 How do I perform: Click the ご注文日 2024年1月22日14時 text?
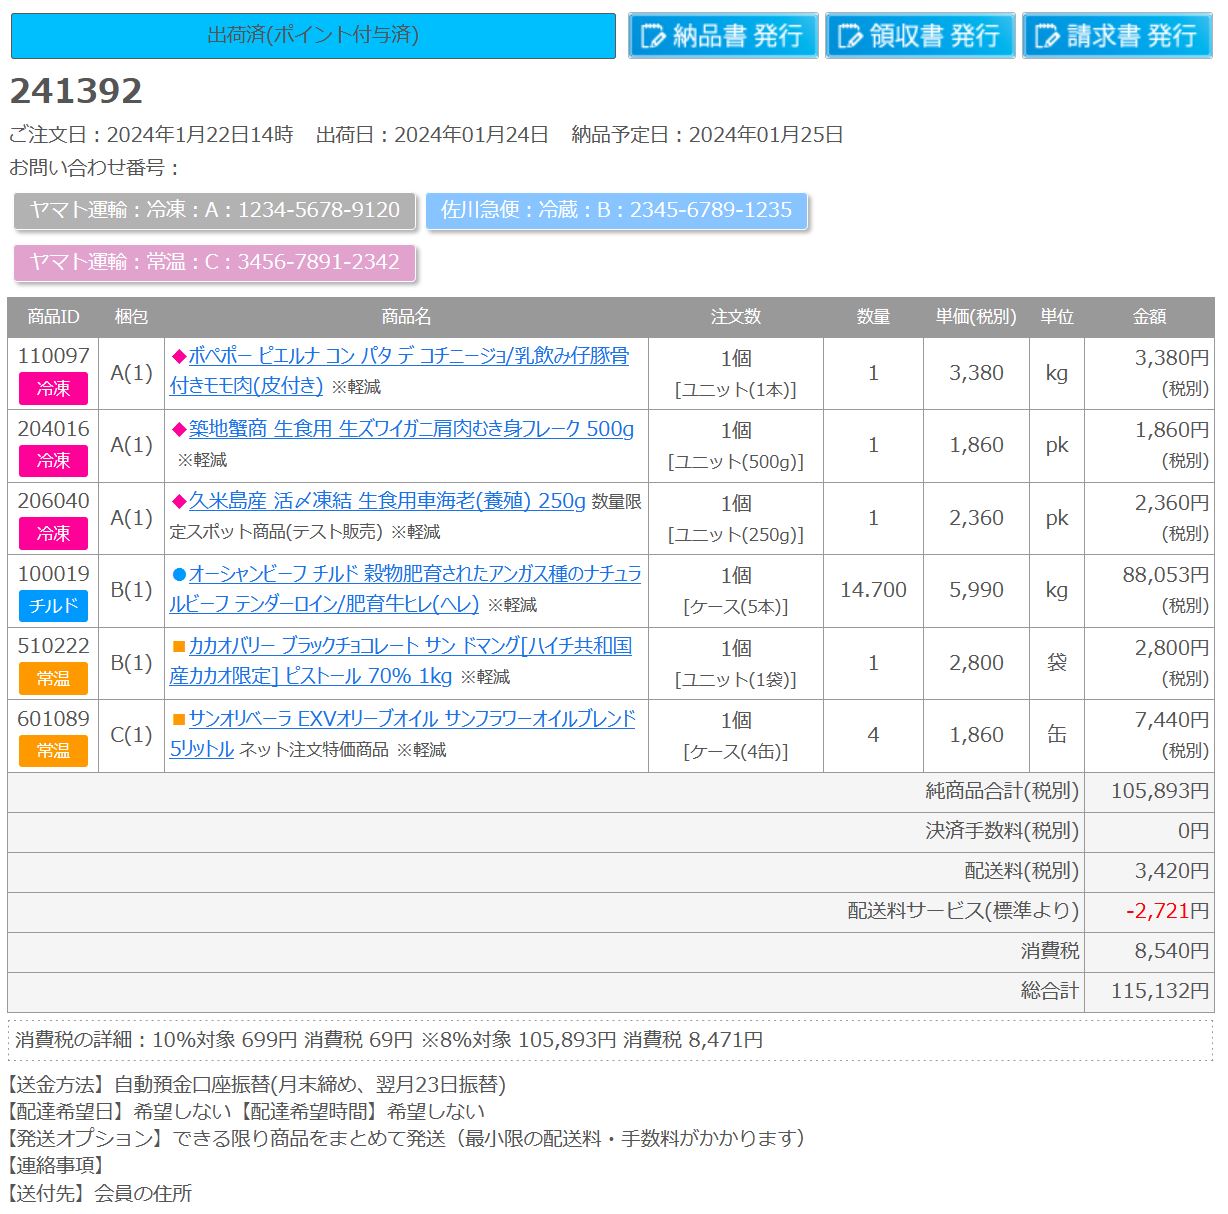[x=151, y=135]
